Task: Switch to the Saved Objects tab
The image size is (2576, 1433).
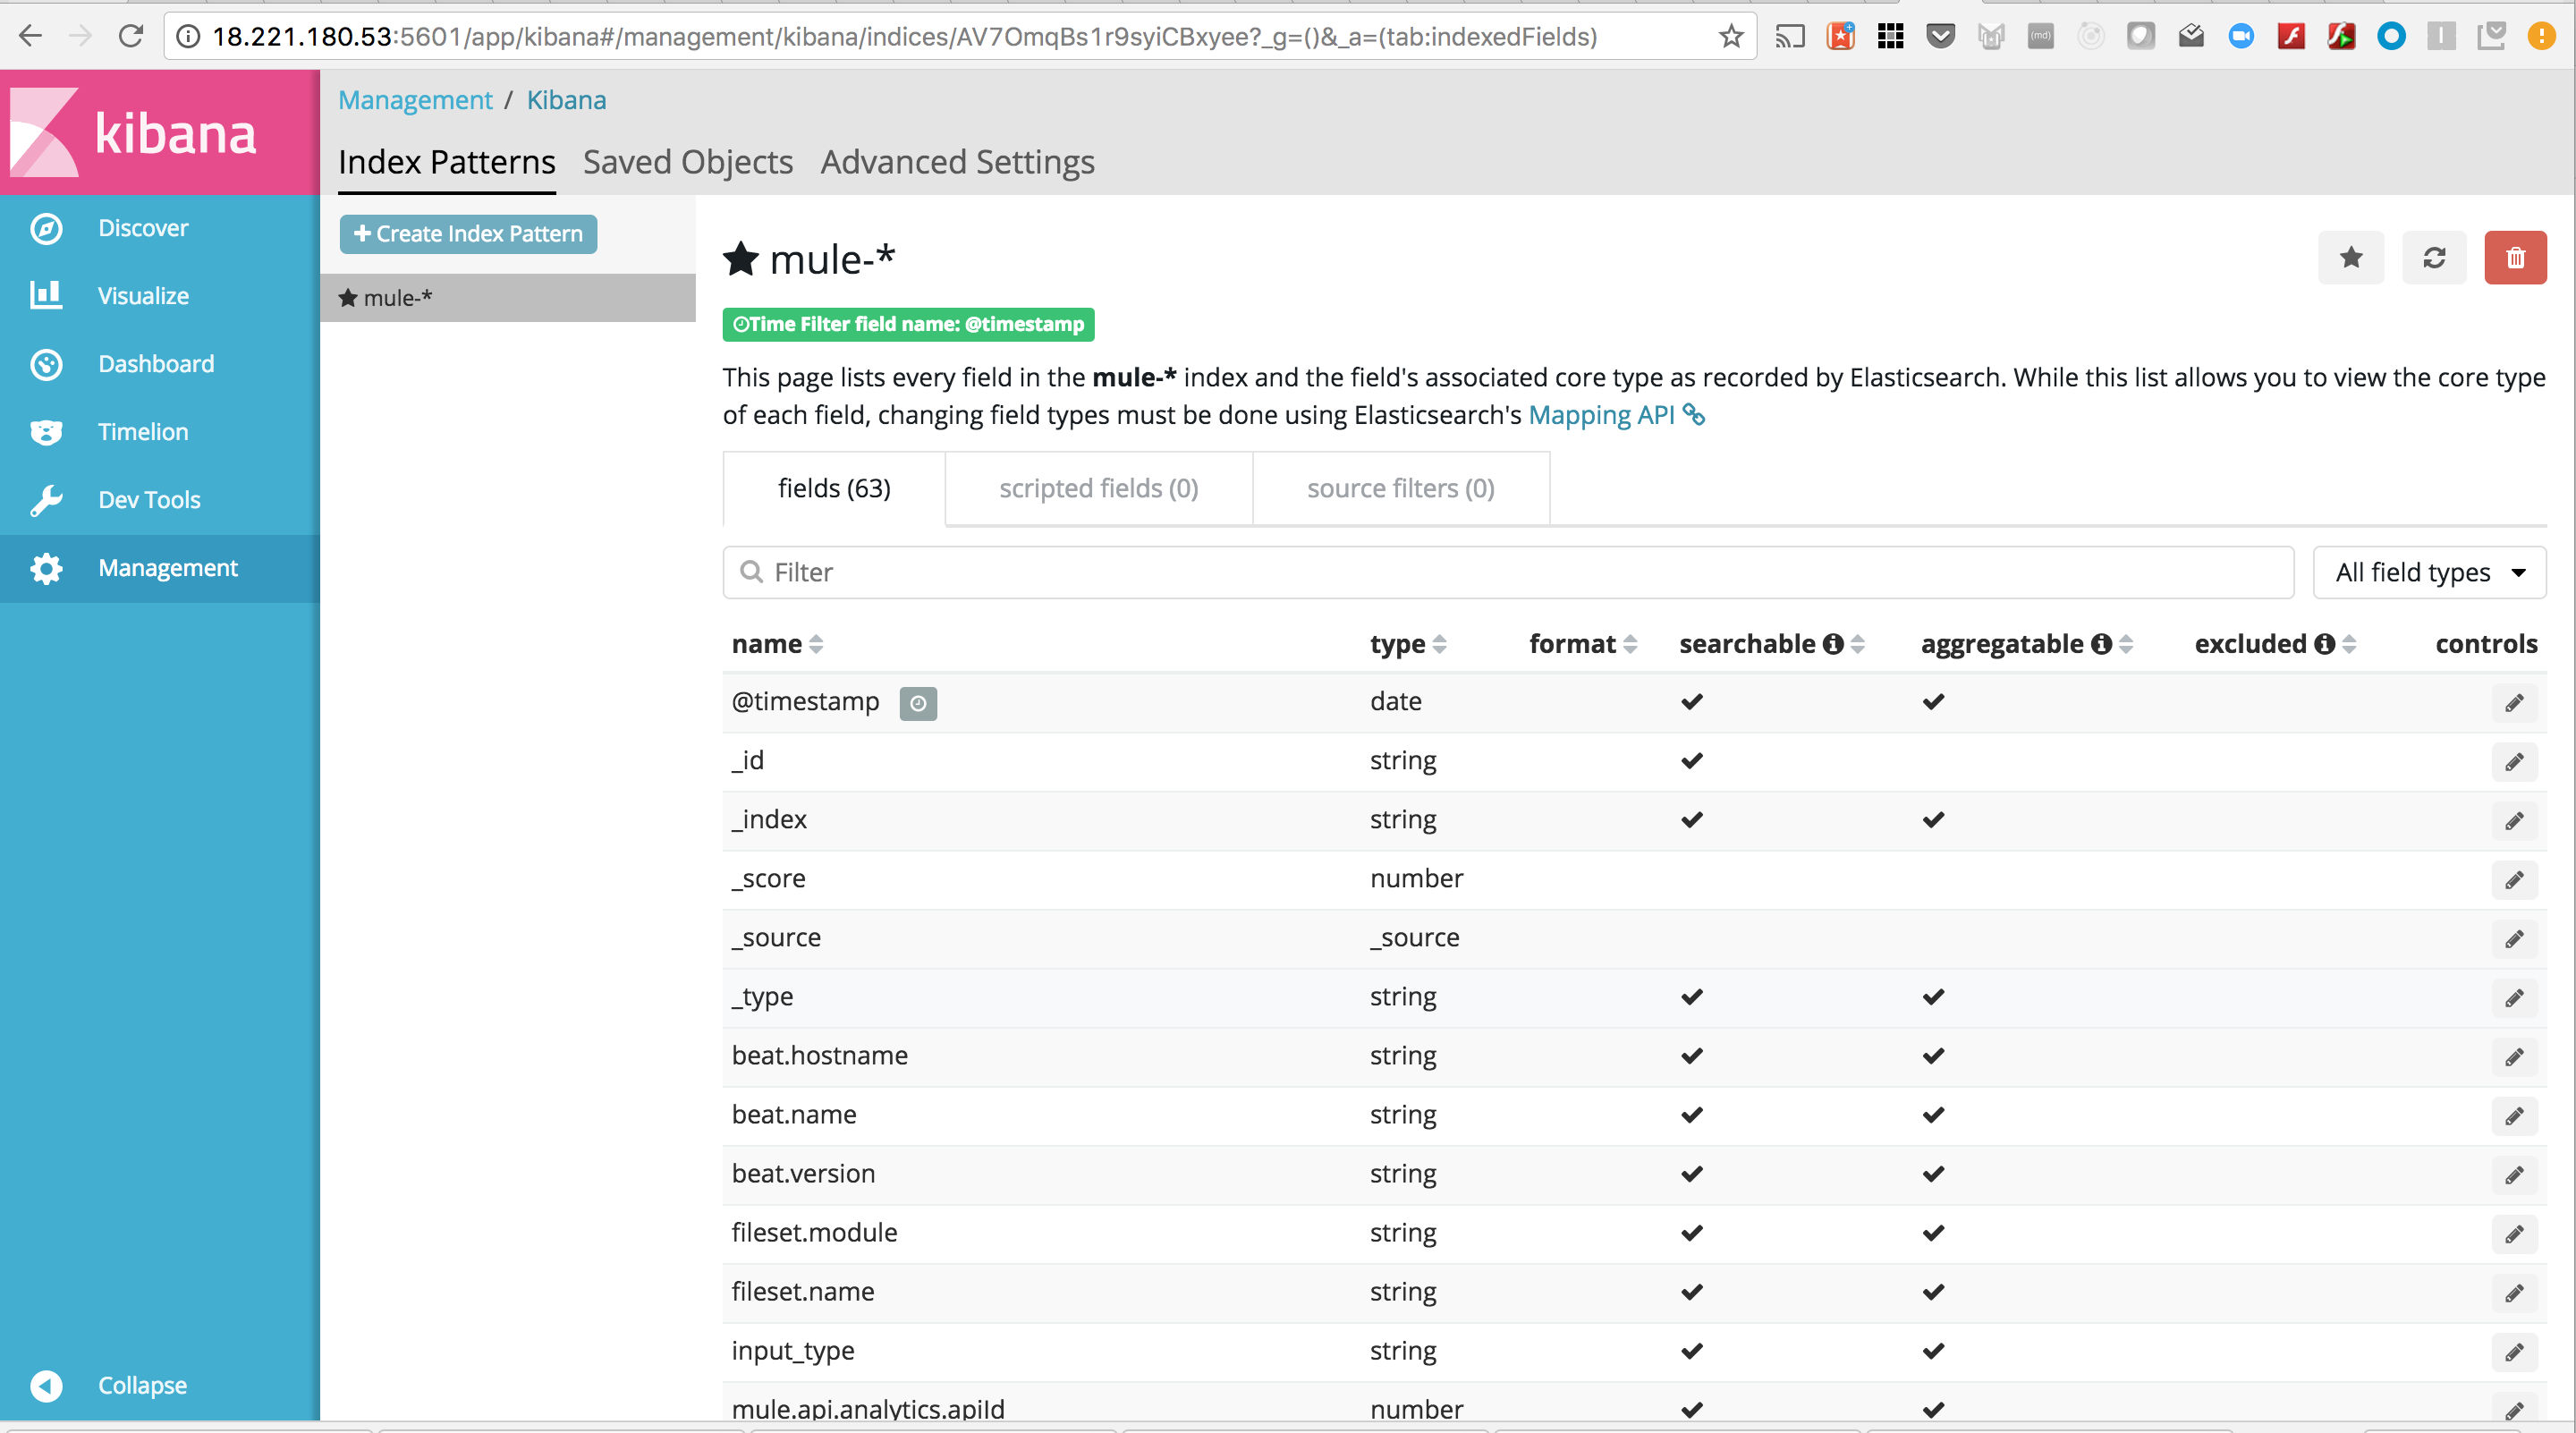Action: 687,162
